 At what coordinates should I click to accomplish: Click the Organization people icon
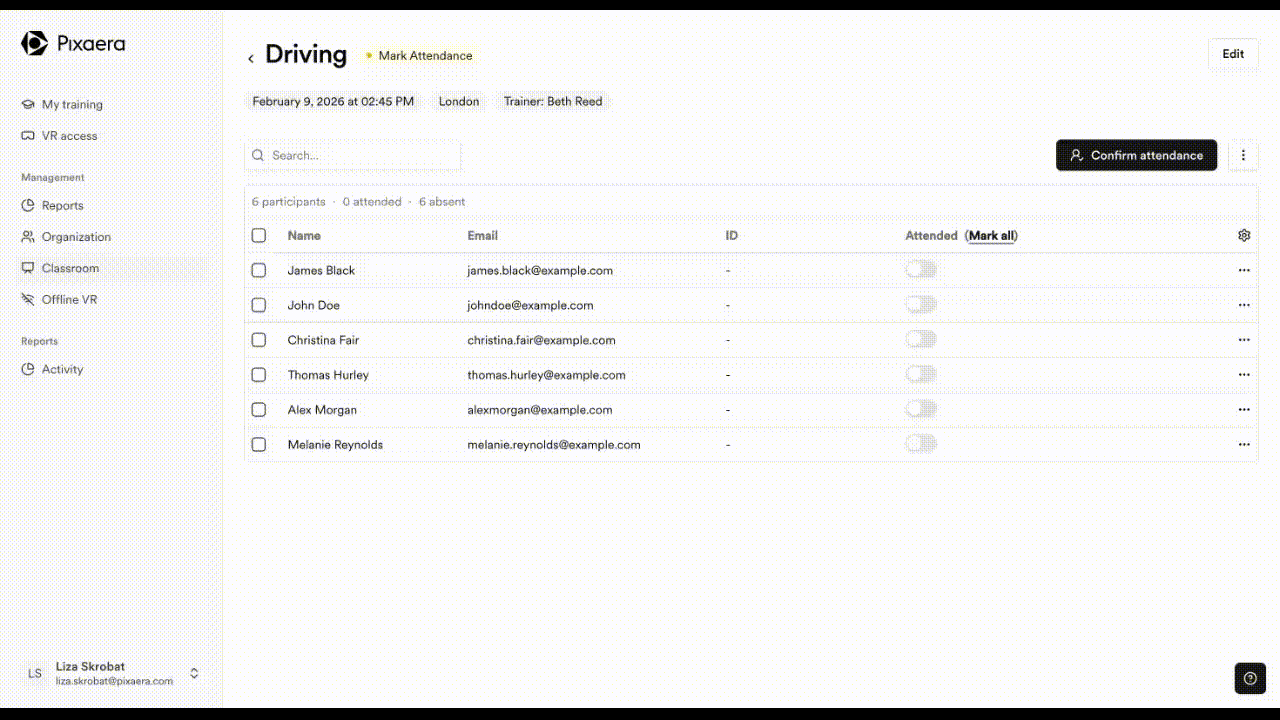pyautogui.click(x=28, y=237)
